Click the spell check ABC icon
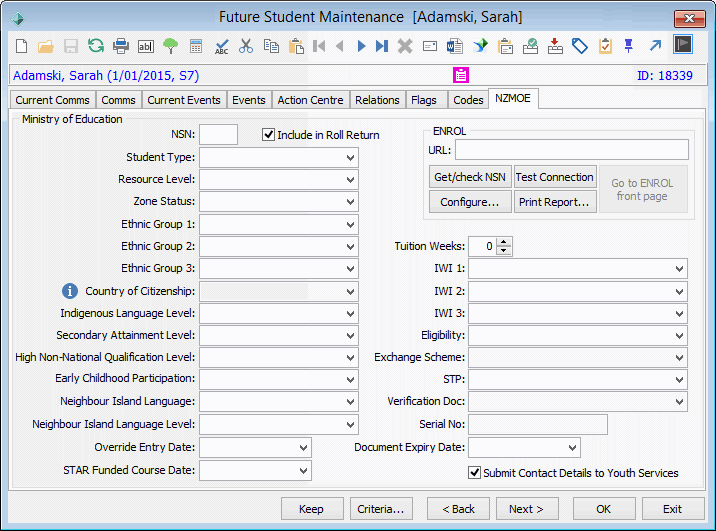 point(221,46)
